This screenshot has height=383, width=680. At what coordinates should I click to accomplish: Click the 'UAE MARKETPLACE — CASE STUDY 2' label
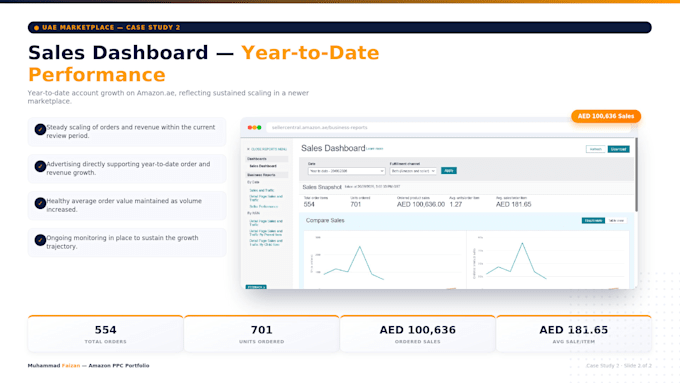tap(111, 28)
